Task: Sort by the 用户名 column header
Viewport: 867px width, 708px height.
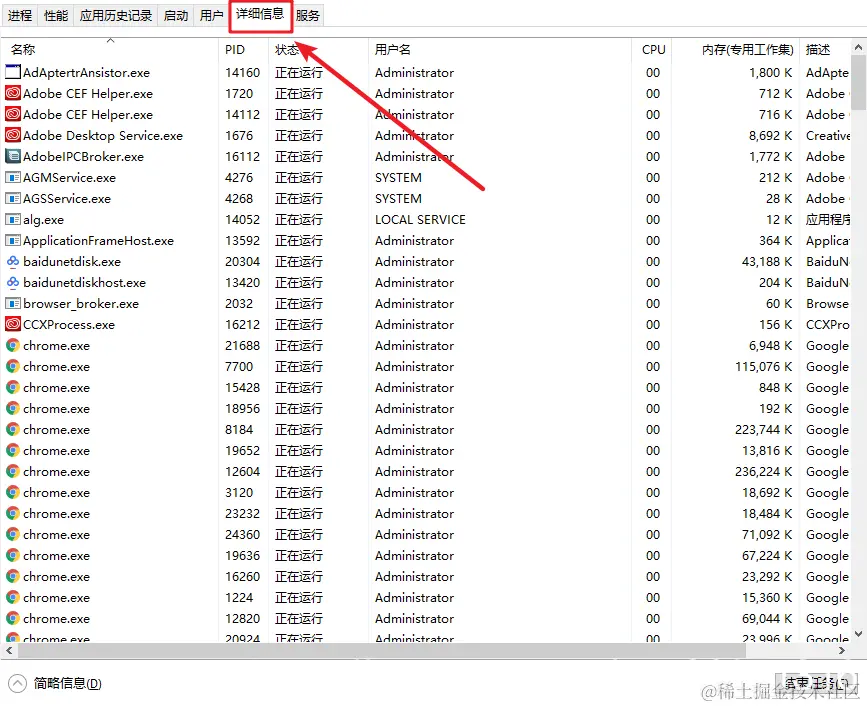Action: pos(500,50)
